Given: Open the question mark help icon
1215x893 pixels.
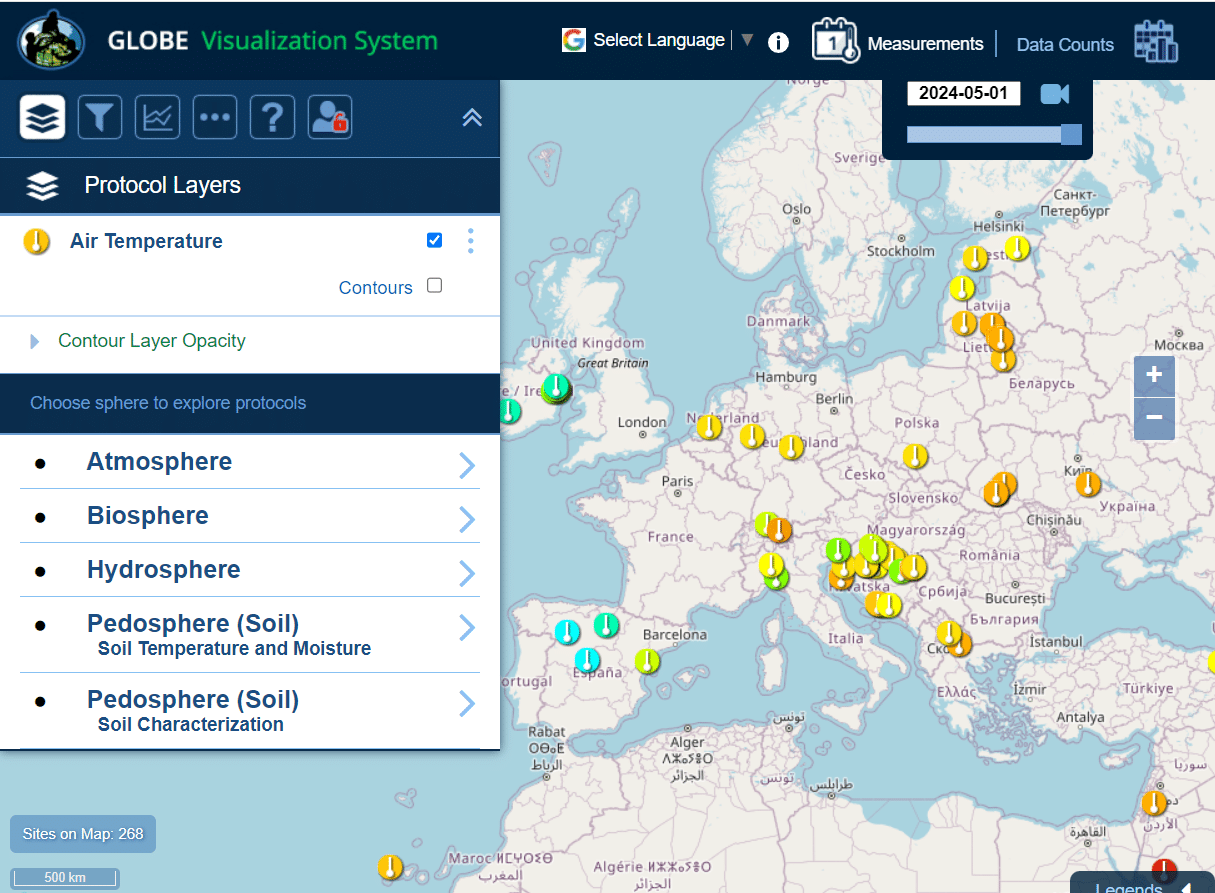Looking at the screenshot, I should pyautogui.click(x=272, y=118).
